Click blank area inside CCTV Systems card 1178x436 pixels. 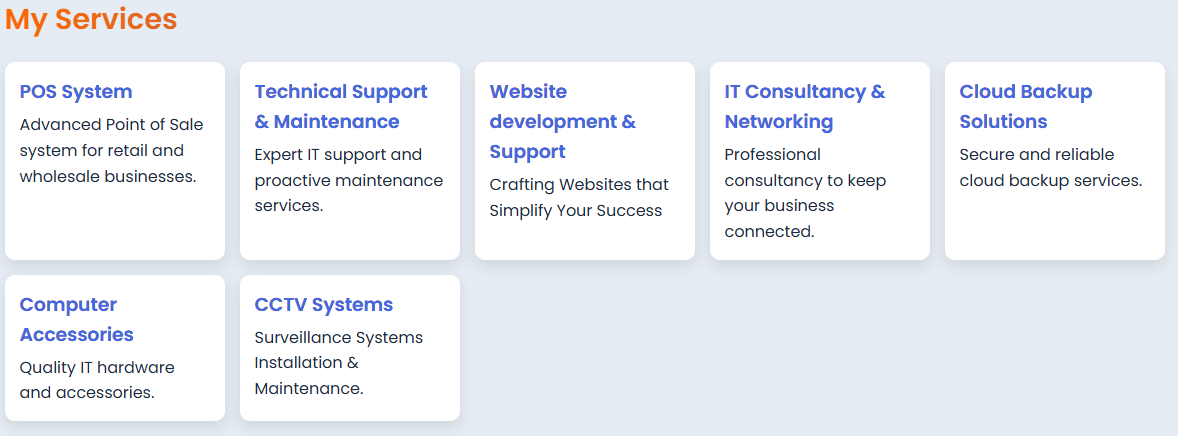point(350,410)
